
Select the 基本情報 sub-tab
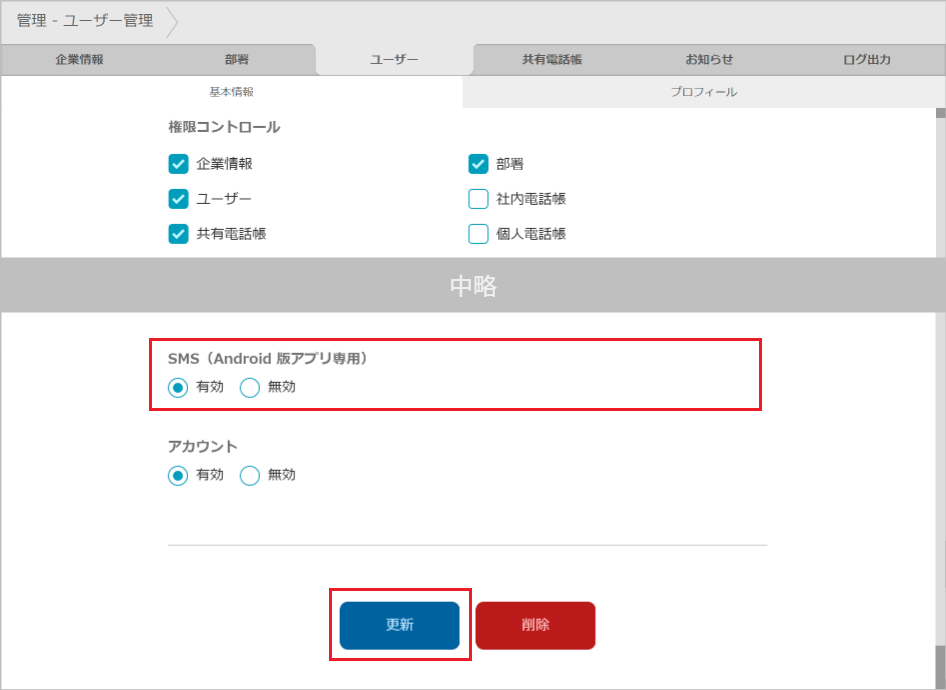coord(231,92)
